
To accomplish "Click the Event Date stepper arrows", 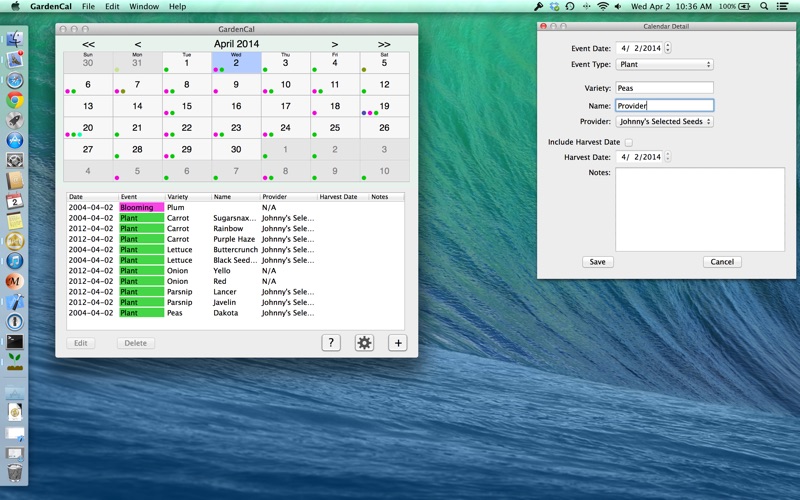I will tap(668, 48).
